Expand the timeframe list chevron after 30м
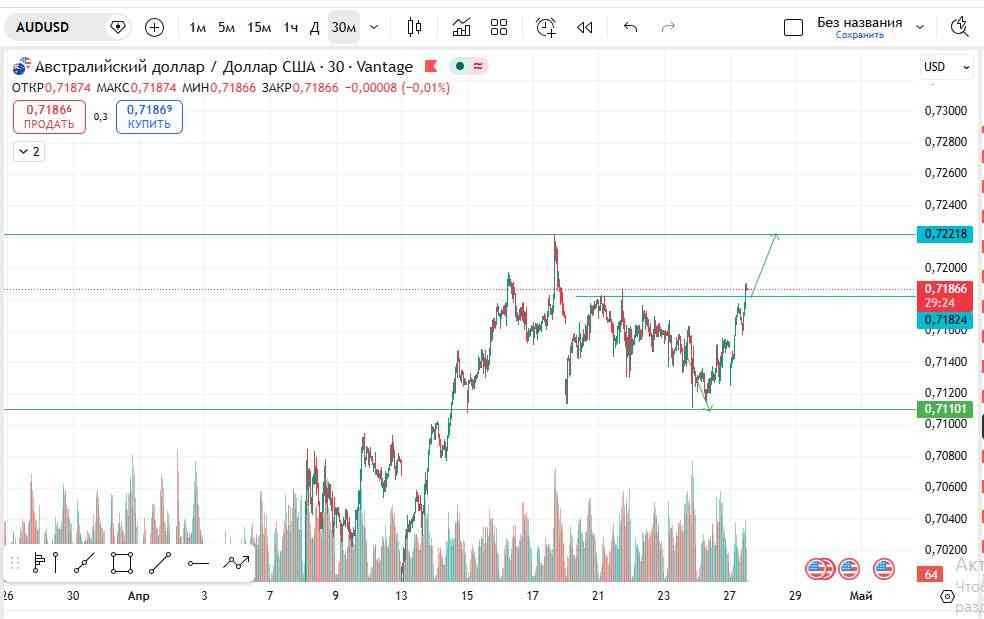Screen dimensions: 984x619 click(x=374, y=27)
